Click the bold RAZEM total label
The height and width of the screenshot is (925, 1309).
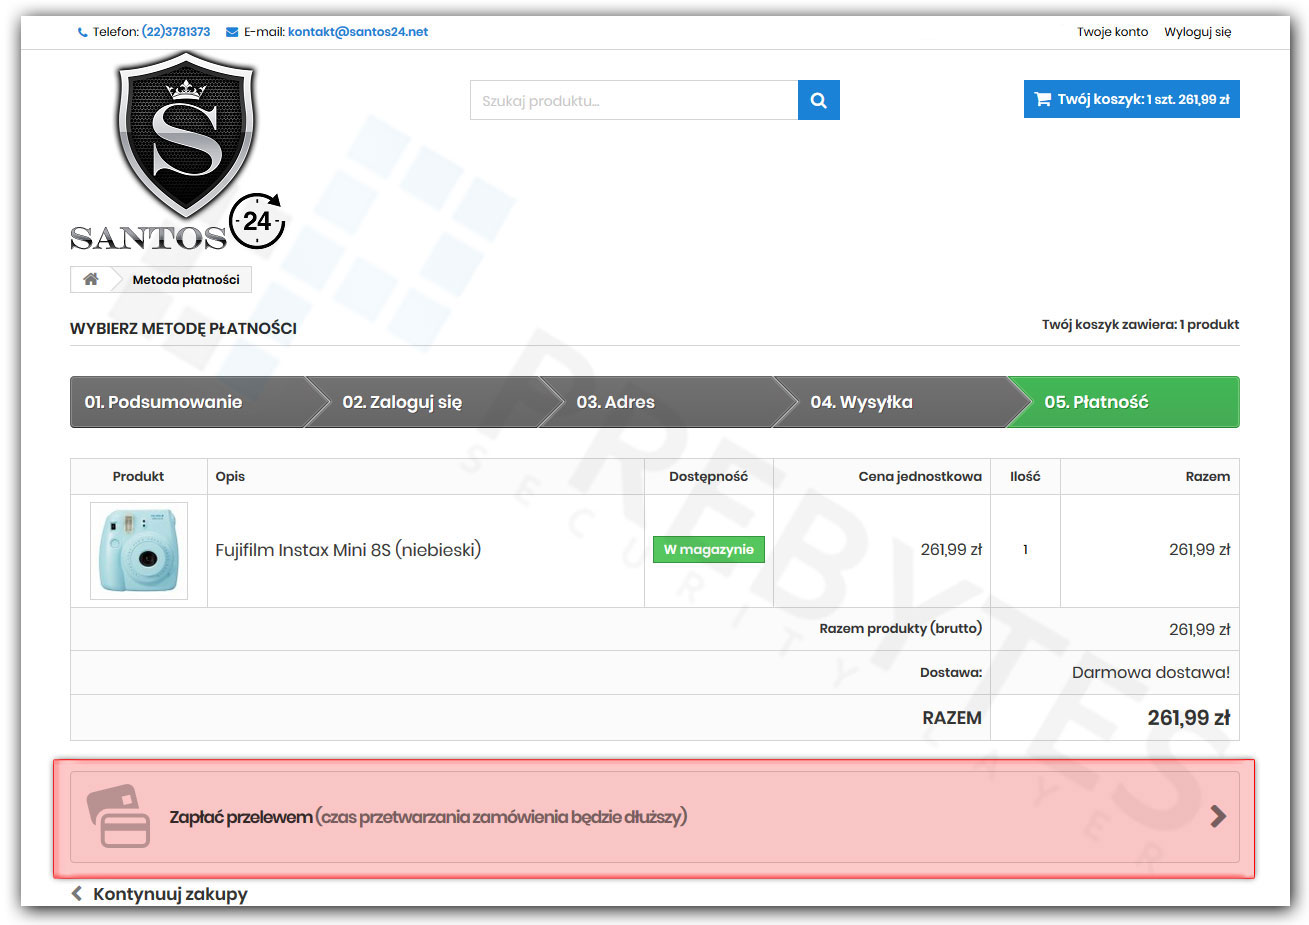952,718
